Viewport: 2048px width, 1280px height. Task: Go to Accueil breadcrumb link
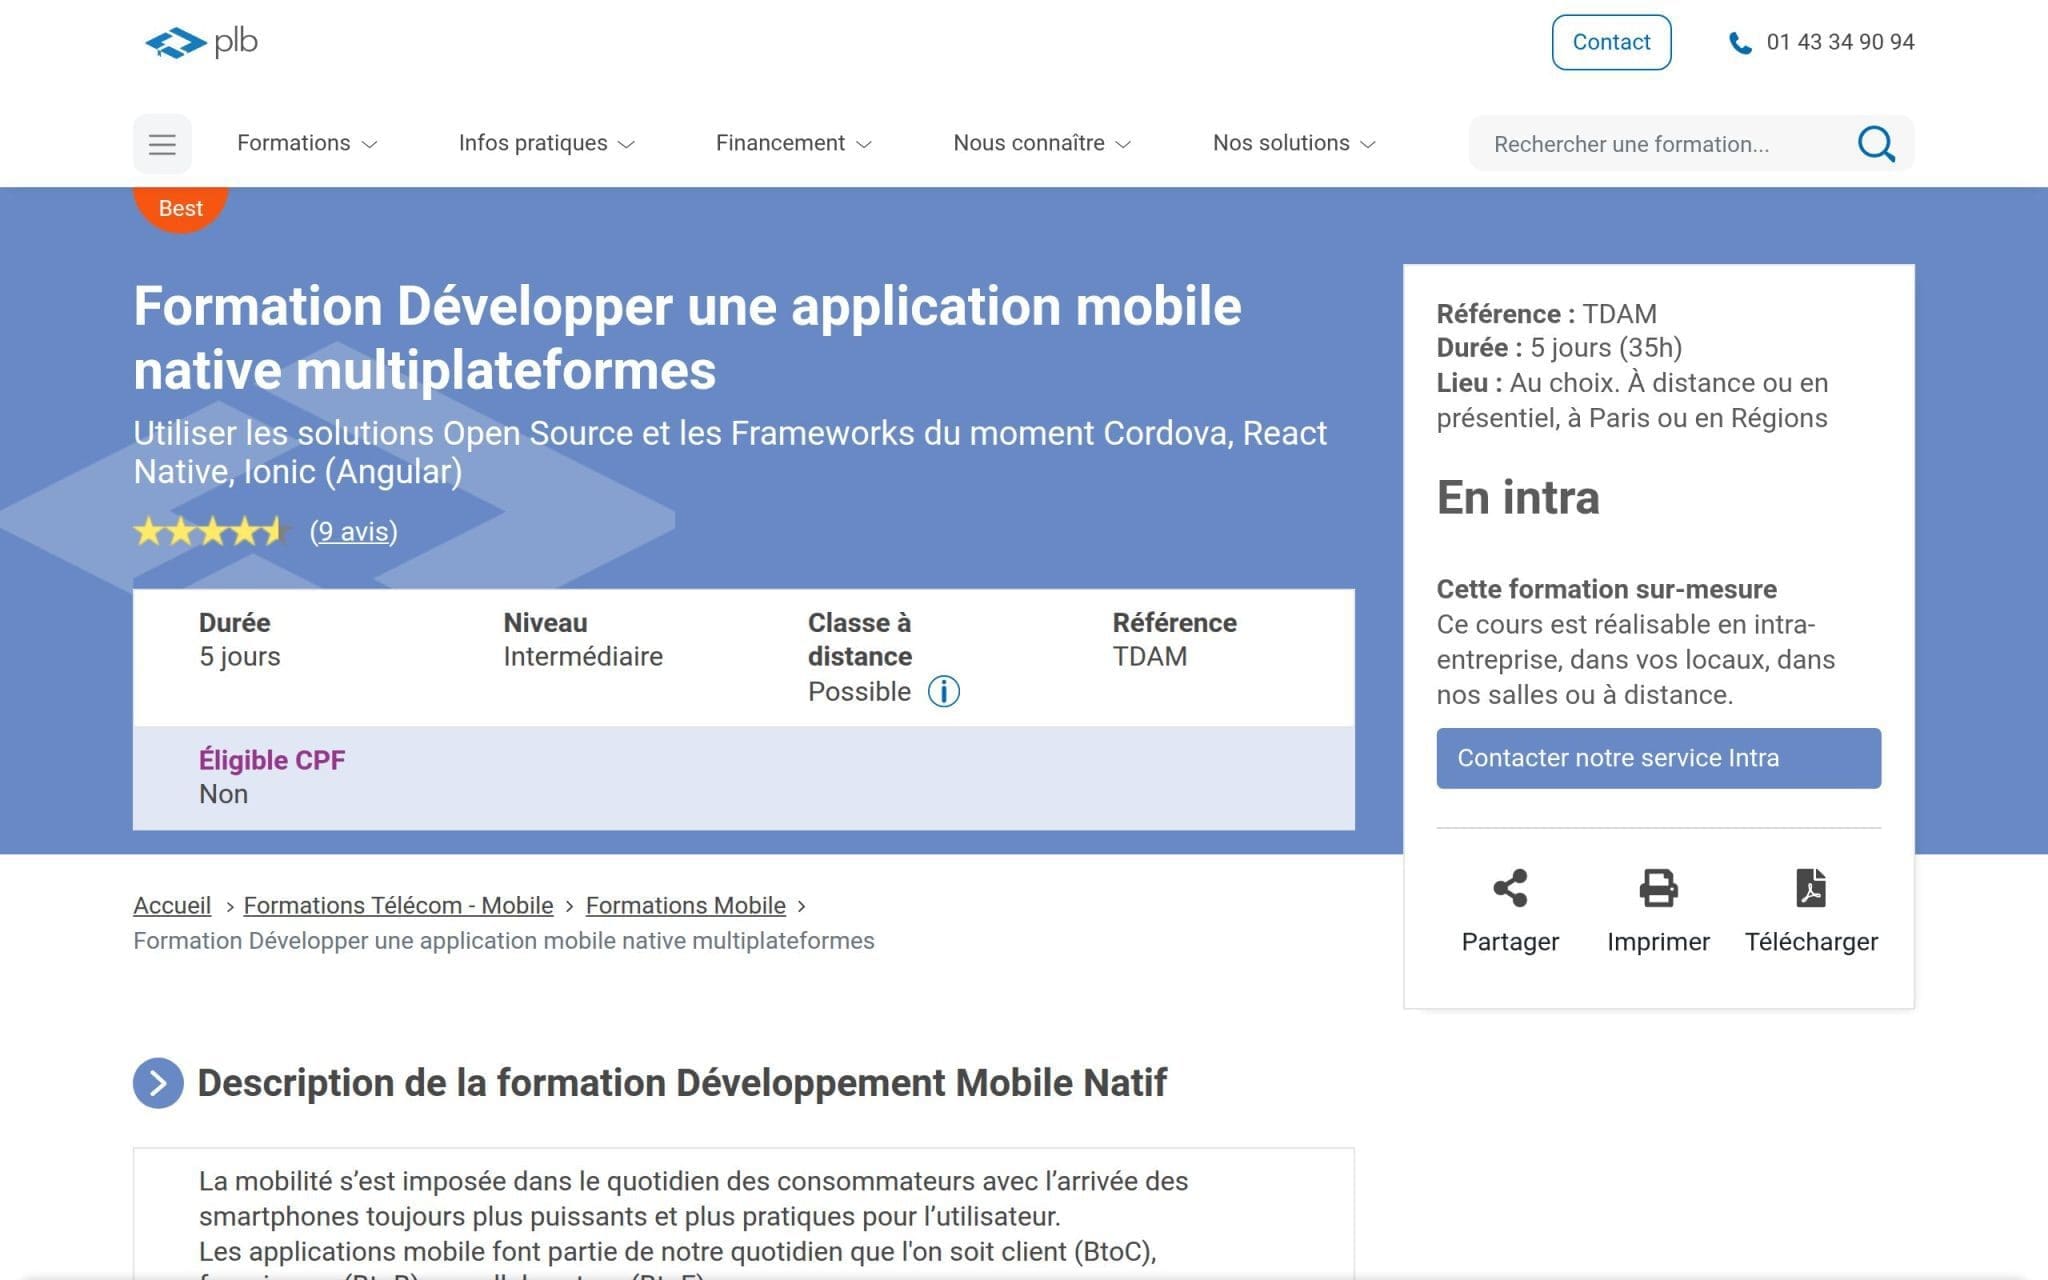[172, 905]
